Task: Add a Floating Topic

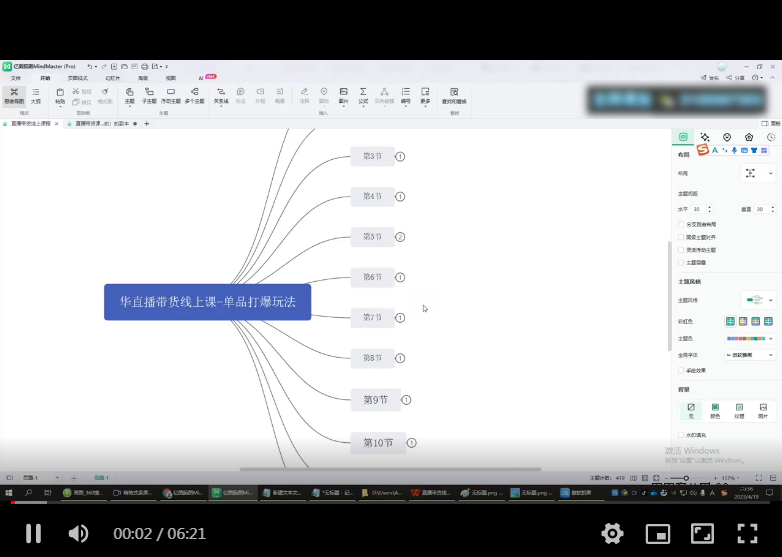Action: coord(171,95)
